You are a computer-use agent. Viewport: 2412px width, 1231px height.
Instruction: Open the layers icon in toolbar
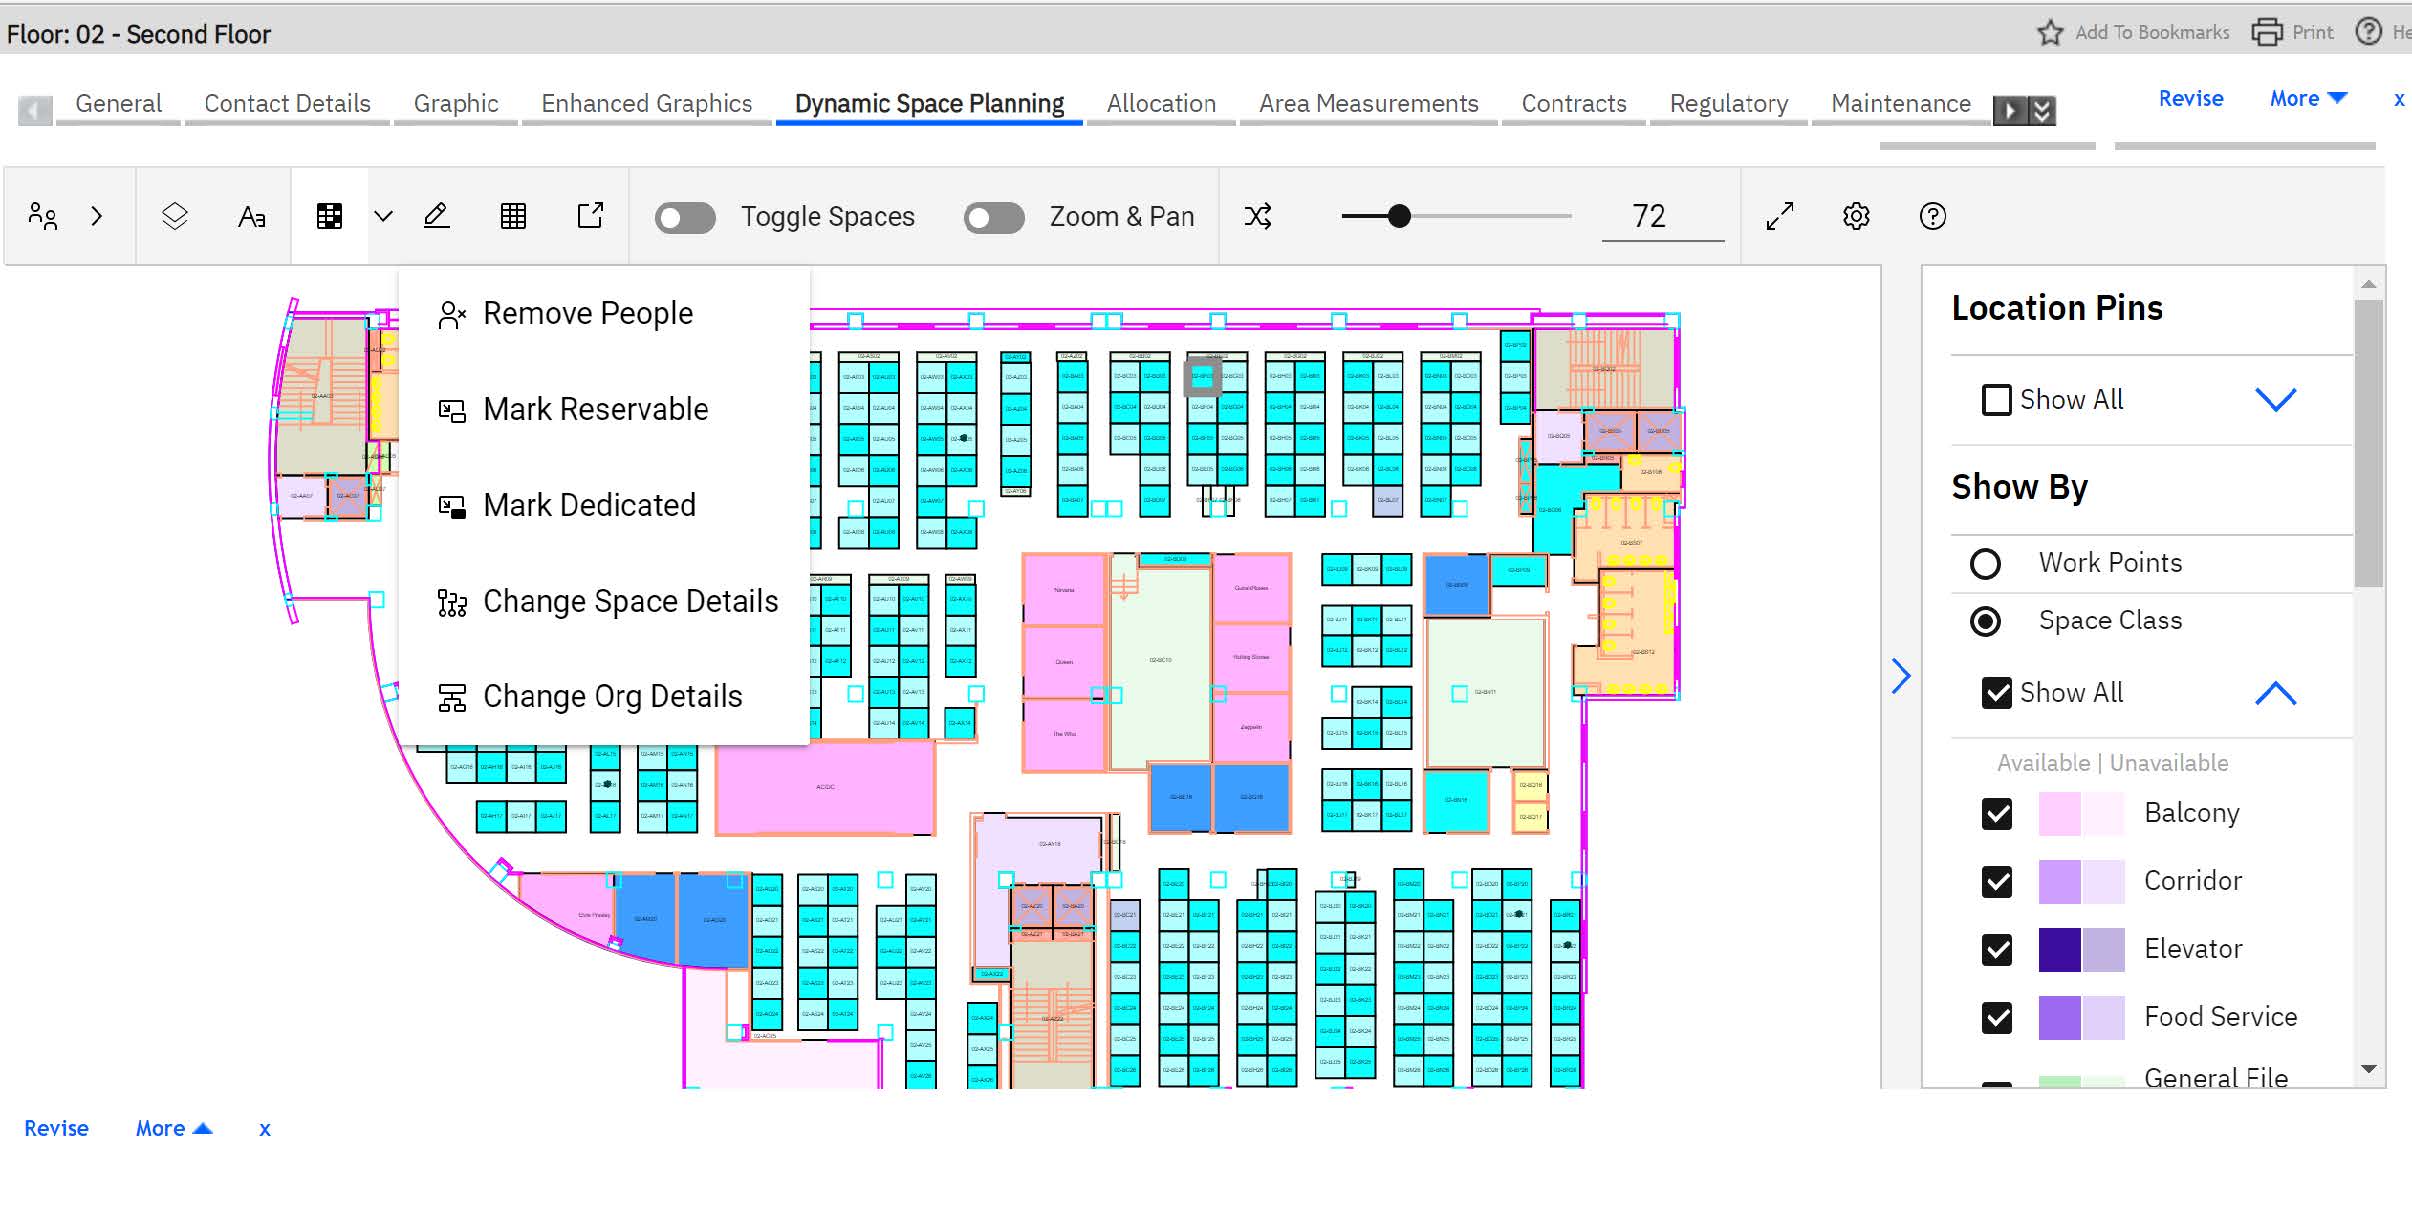(175, 216)
